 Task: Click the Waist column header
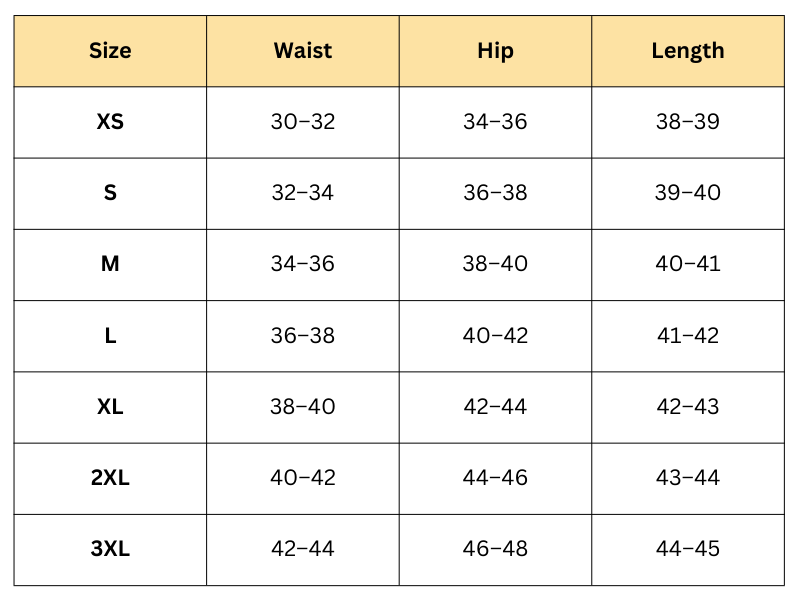[x=302, y=51]
